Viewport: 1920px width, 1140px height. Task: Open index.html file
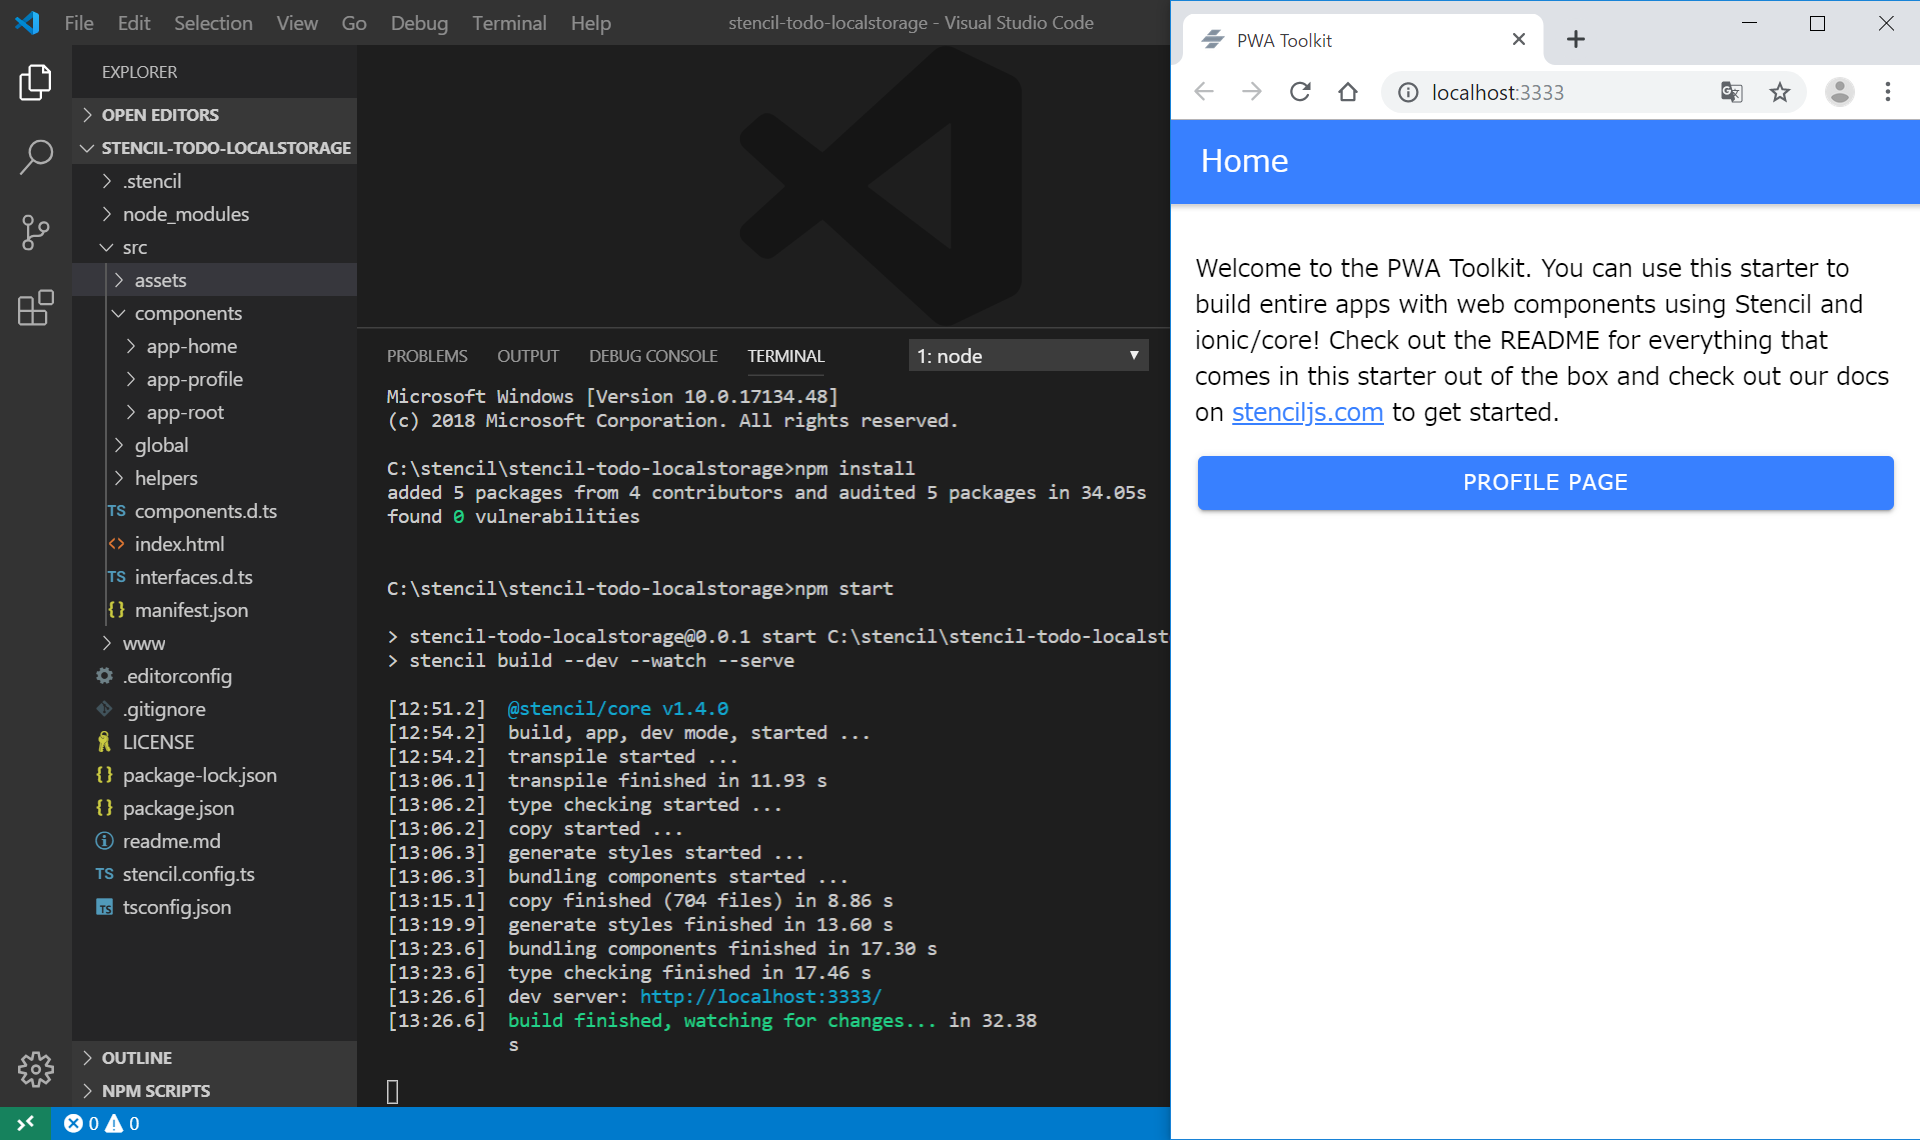(x=214, y=543)
